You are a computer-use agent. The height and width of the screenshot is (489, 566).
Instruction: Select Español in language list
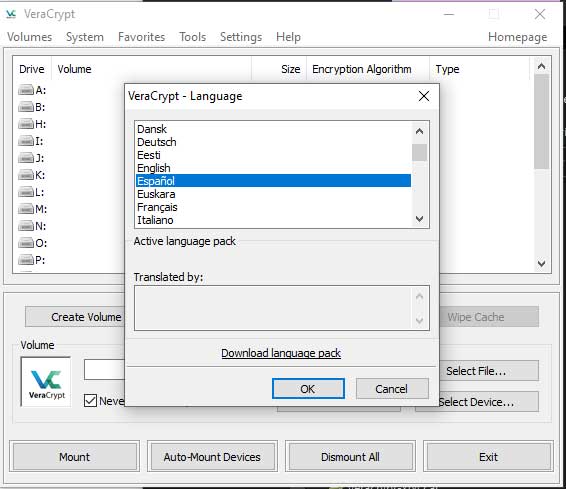[273, 181]
